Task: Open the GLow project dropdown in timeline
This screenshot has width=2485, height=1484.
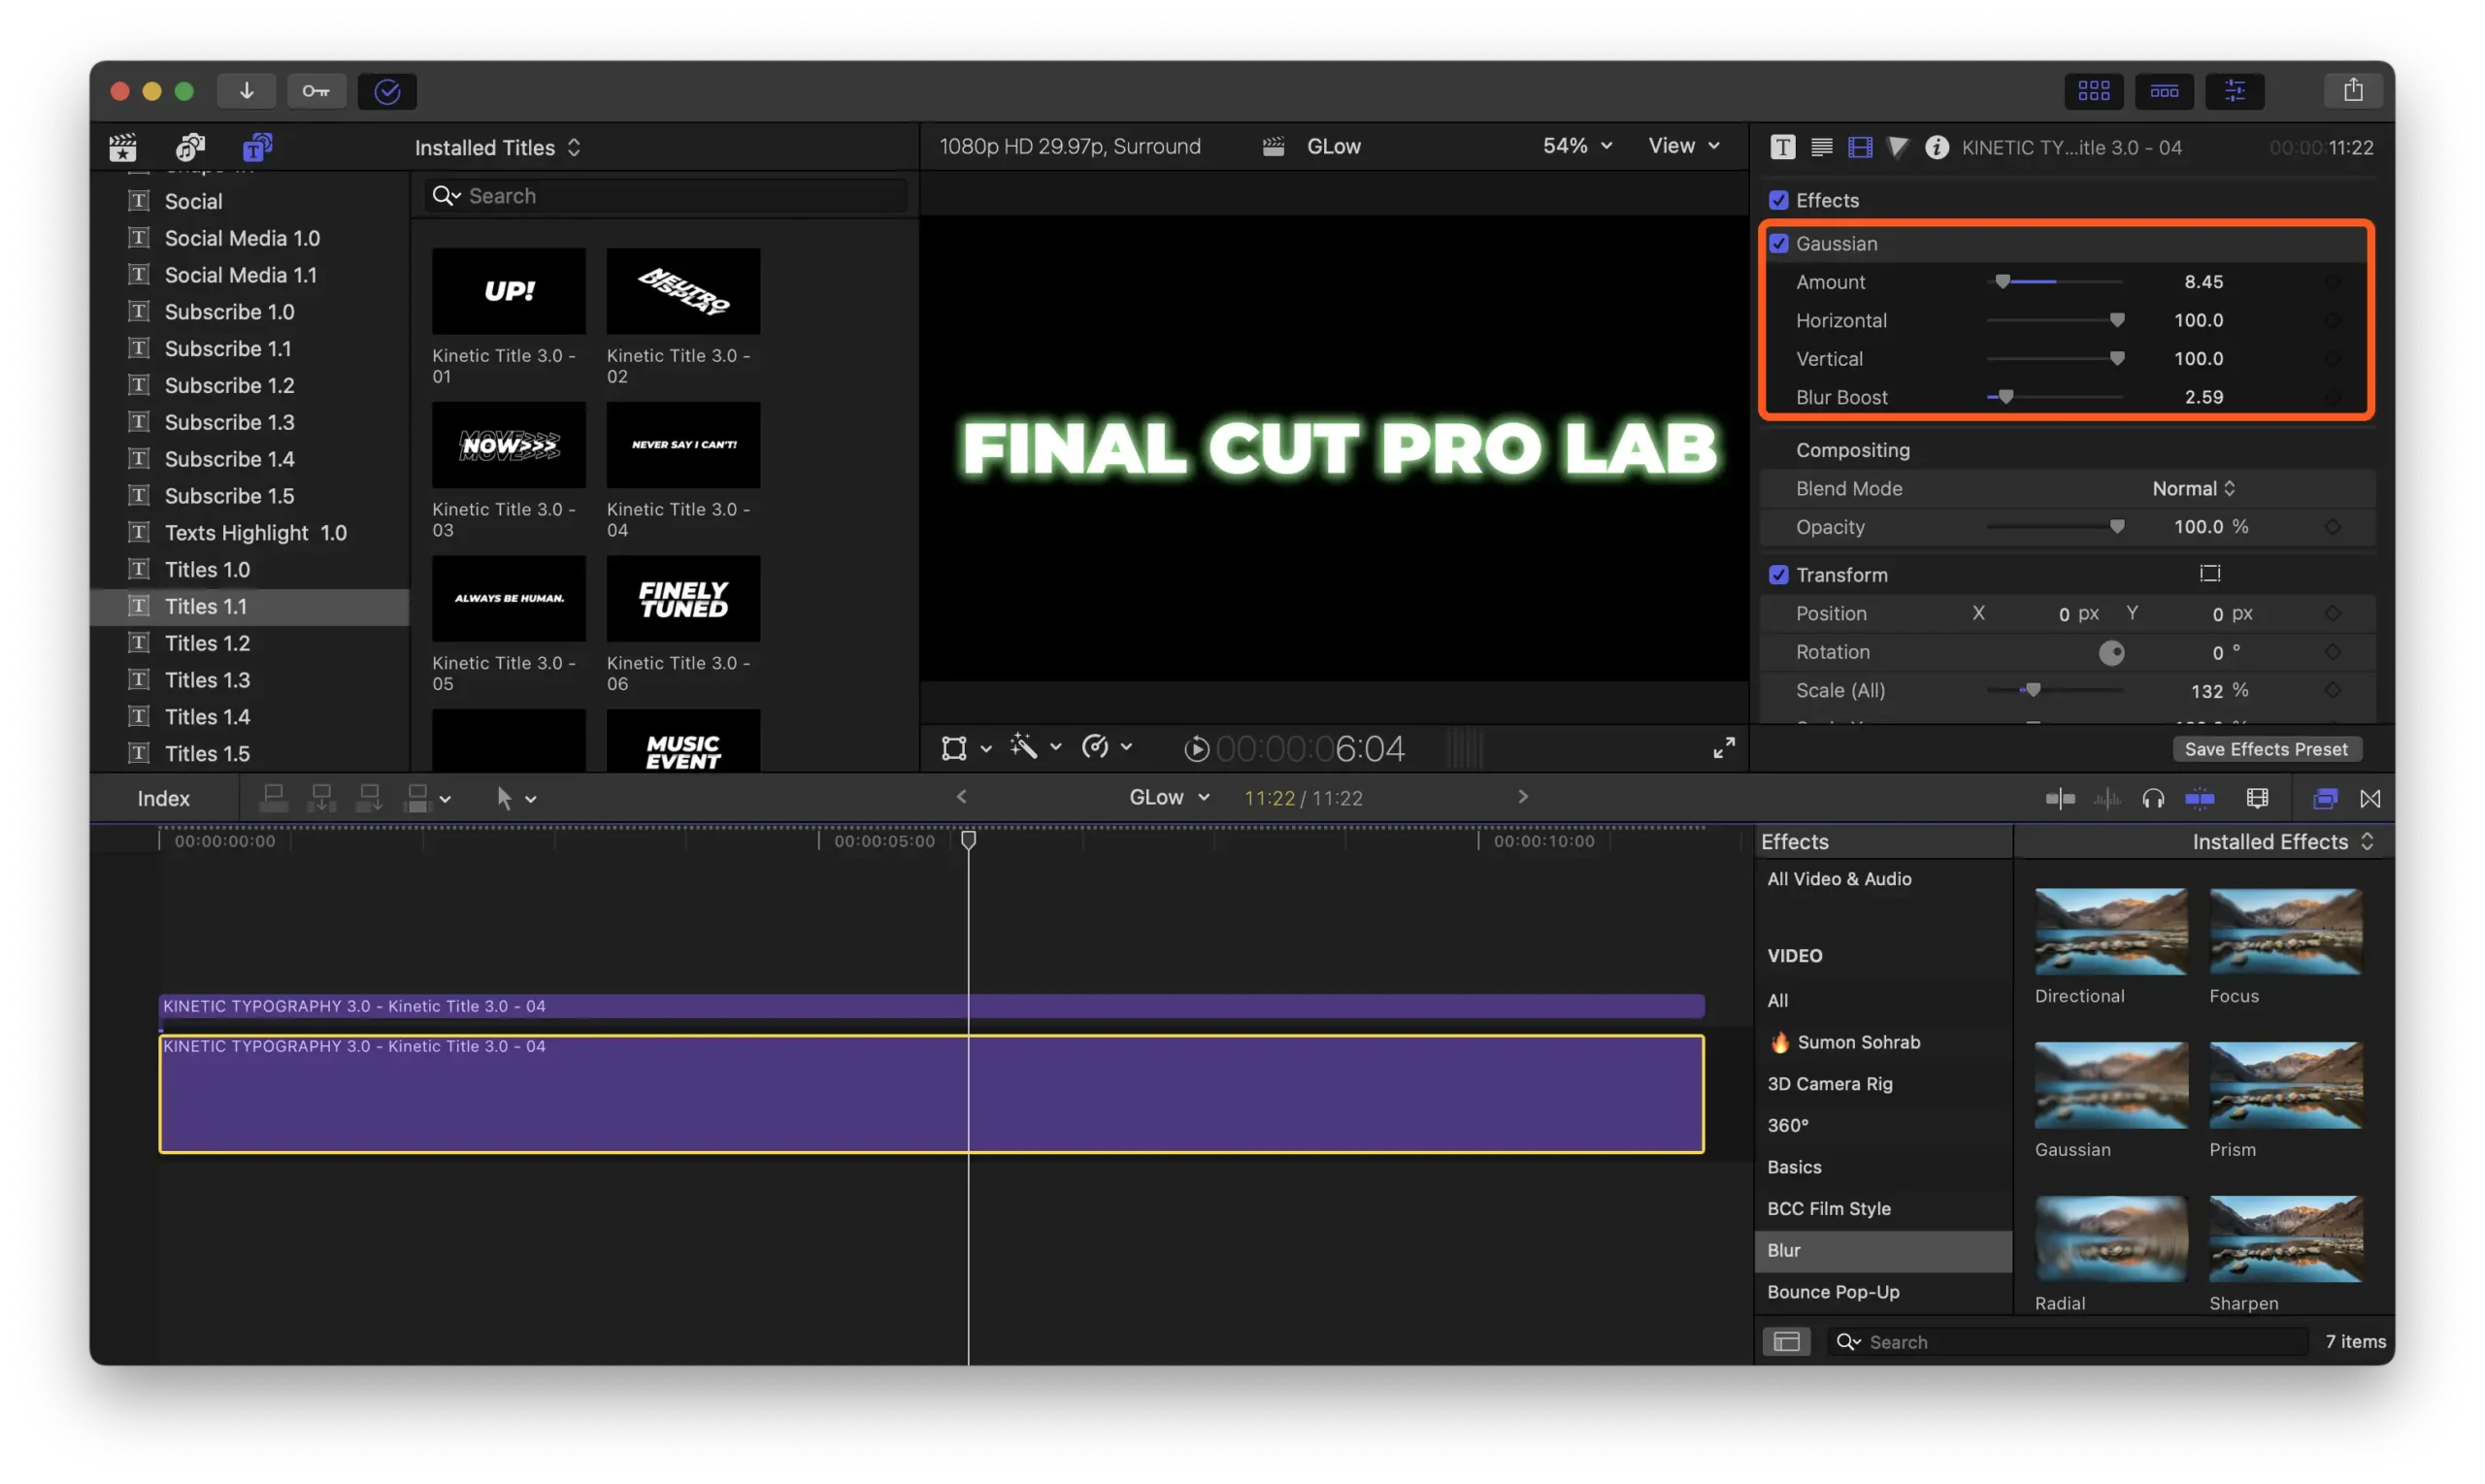Action: (1169, 797)
